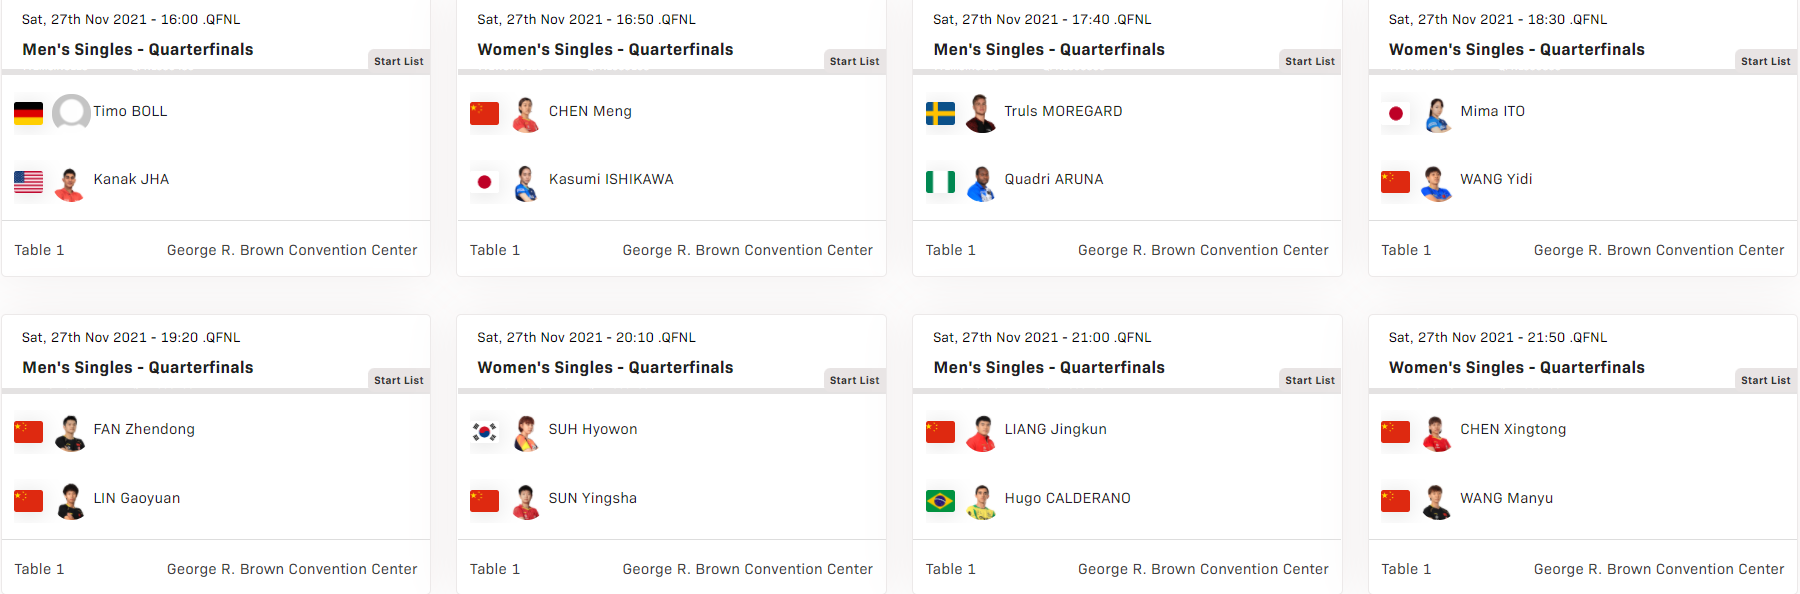Click Timo BOLL's placeholder avatar
Screen dimensions: 1800x594
71,113
